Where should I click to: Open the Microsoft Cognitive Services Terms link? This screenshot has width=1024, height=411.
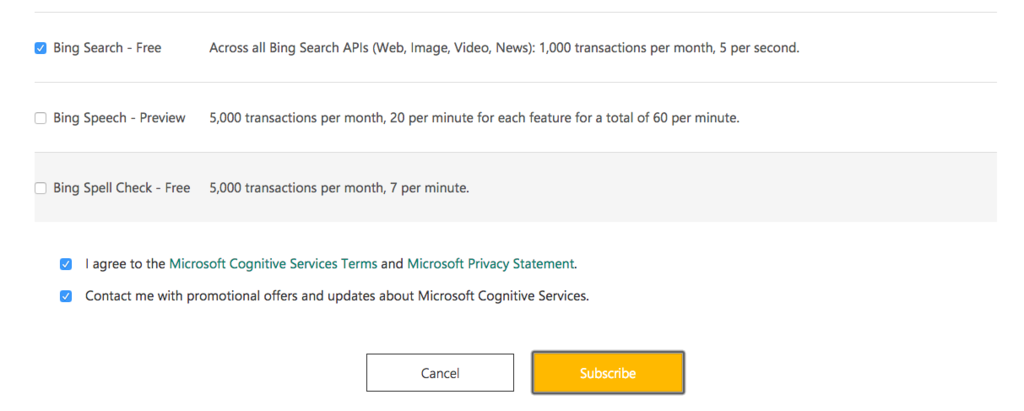[x=273, y=264]
